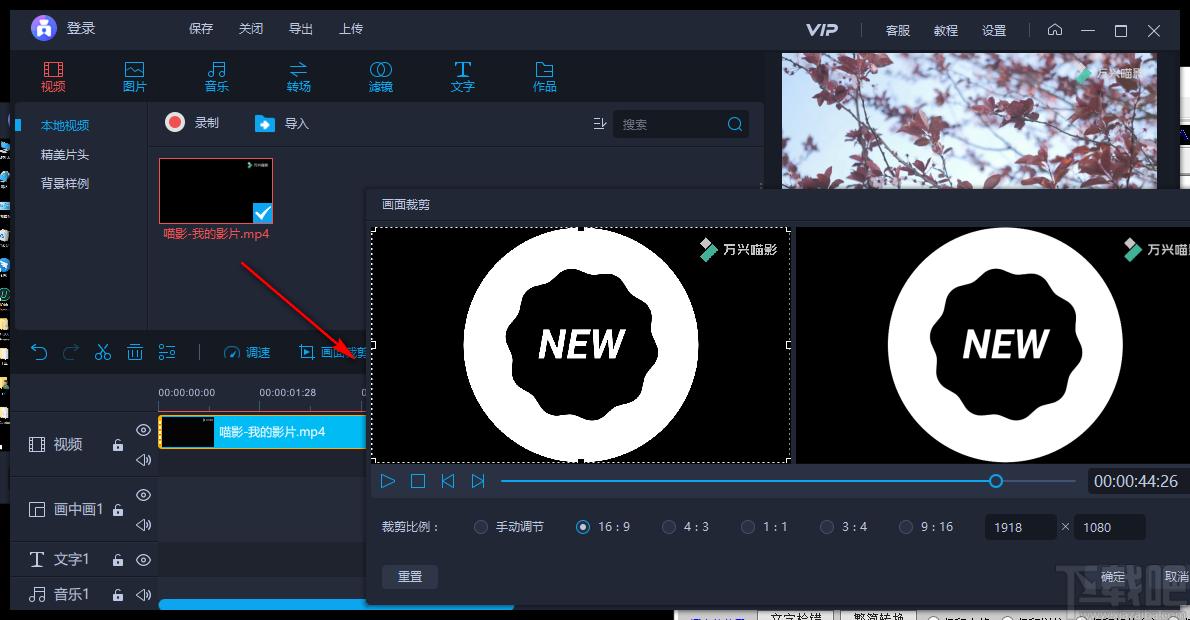The width and height of the screenshot is (1190, 620).
Task: Click the 上传 menu item
Action: [x=351, y=29]
